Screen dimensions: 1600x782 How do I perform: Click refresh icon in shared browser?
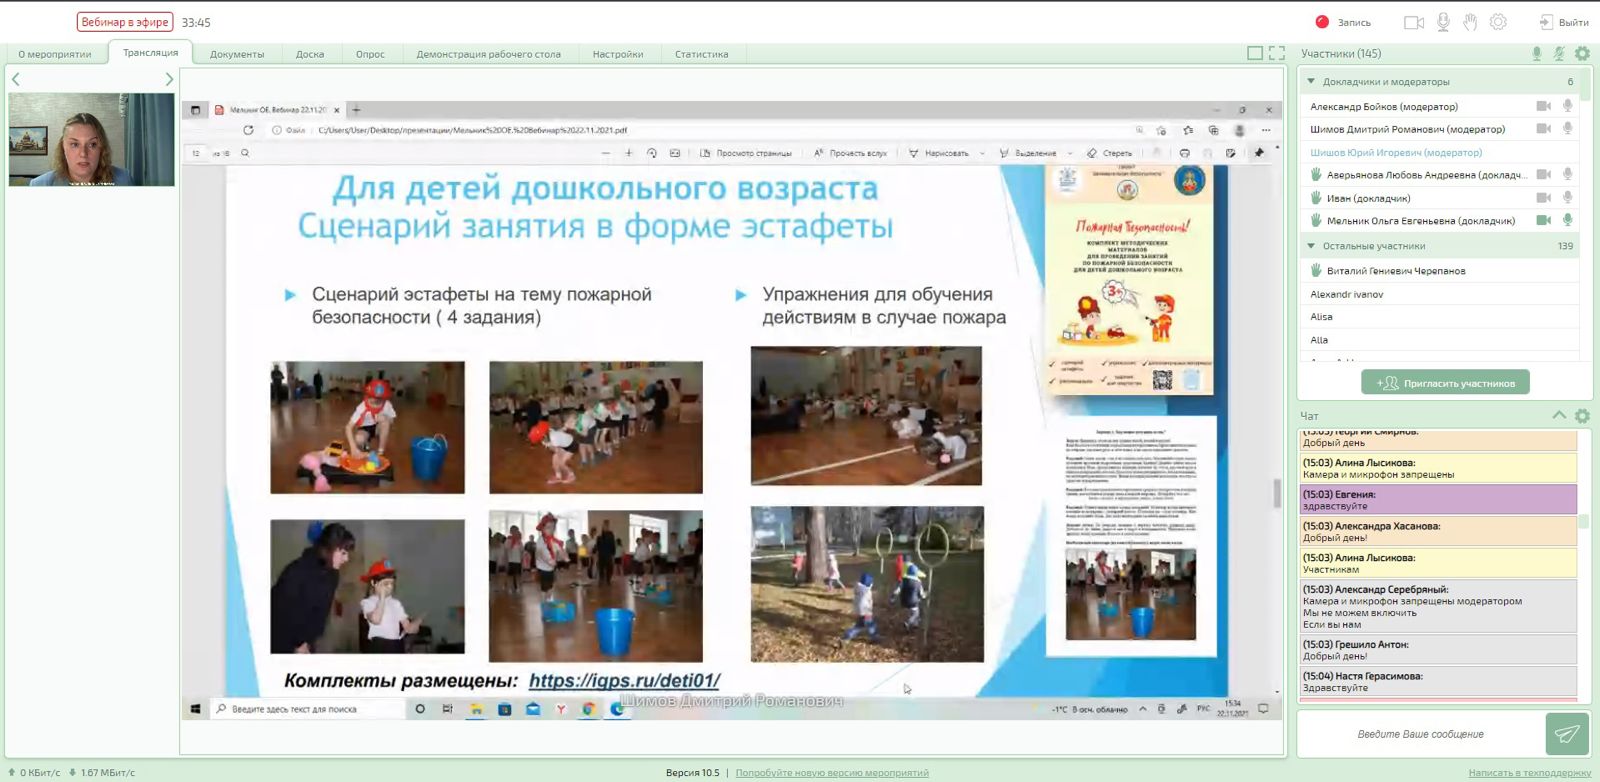(248, 130)
